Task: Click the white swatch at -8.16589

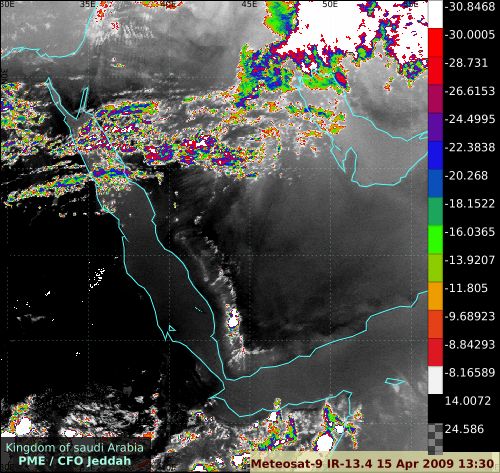Action: click(x=435, y=380)
